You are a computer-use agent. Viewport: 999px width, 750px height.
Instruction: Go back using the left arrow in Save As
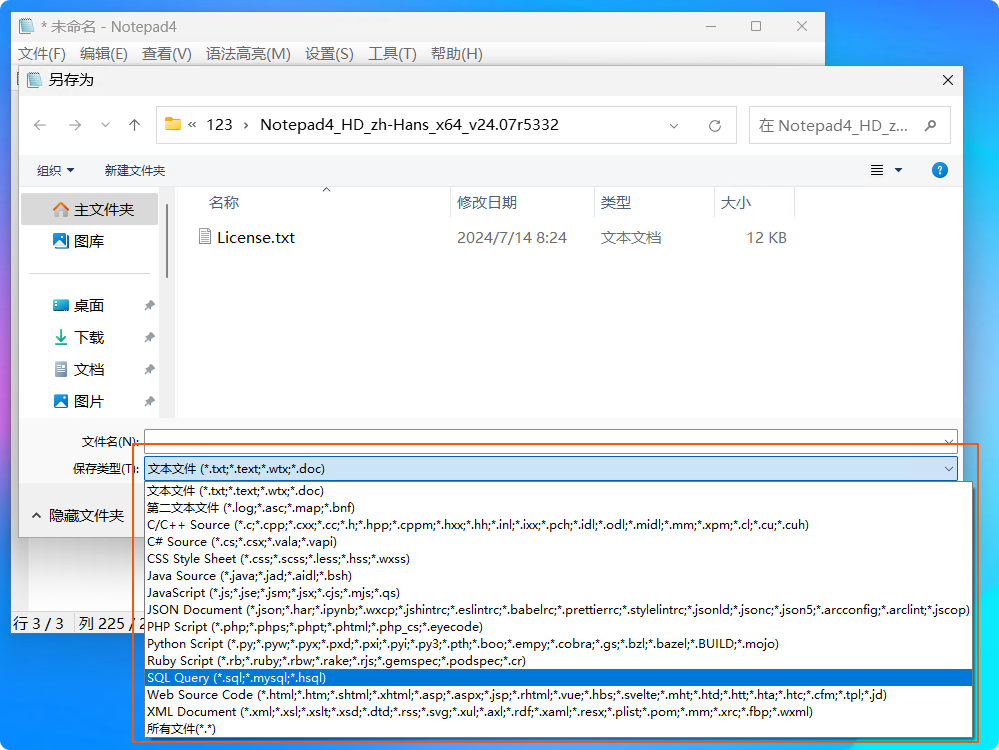click(x=40, y=126)
